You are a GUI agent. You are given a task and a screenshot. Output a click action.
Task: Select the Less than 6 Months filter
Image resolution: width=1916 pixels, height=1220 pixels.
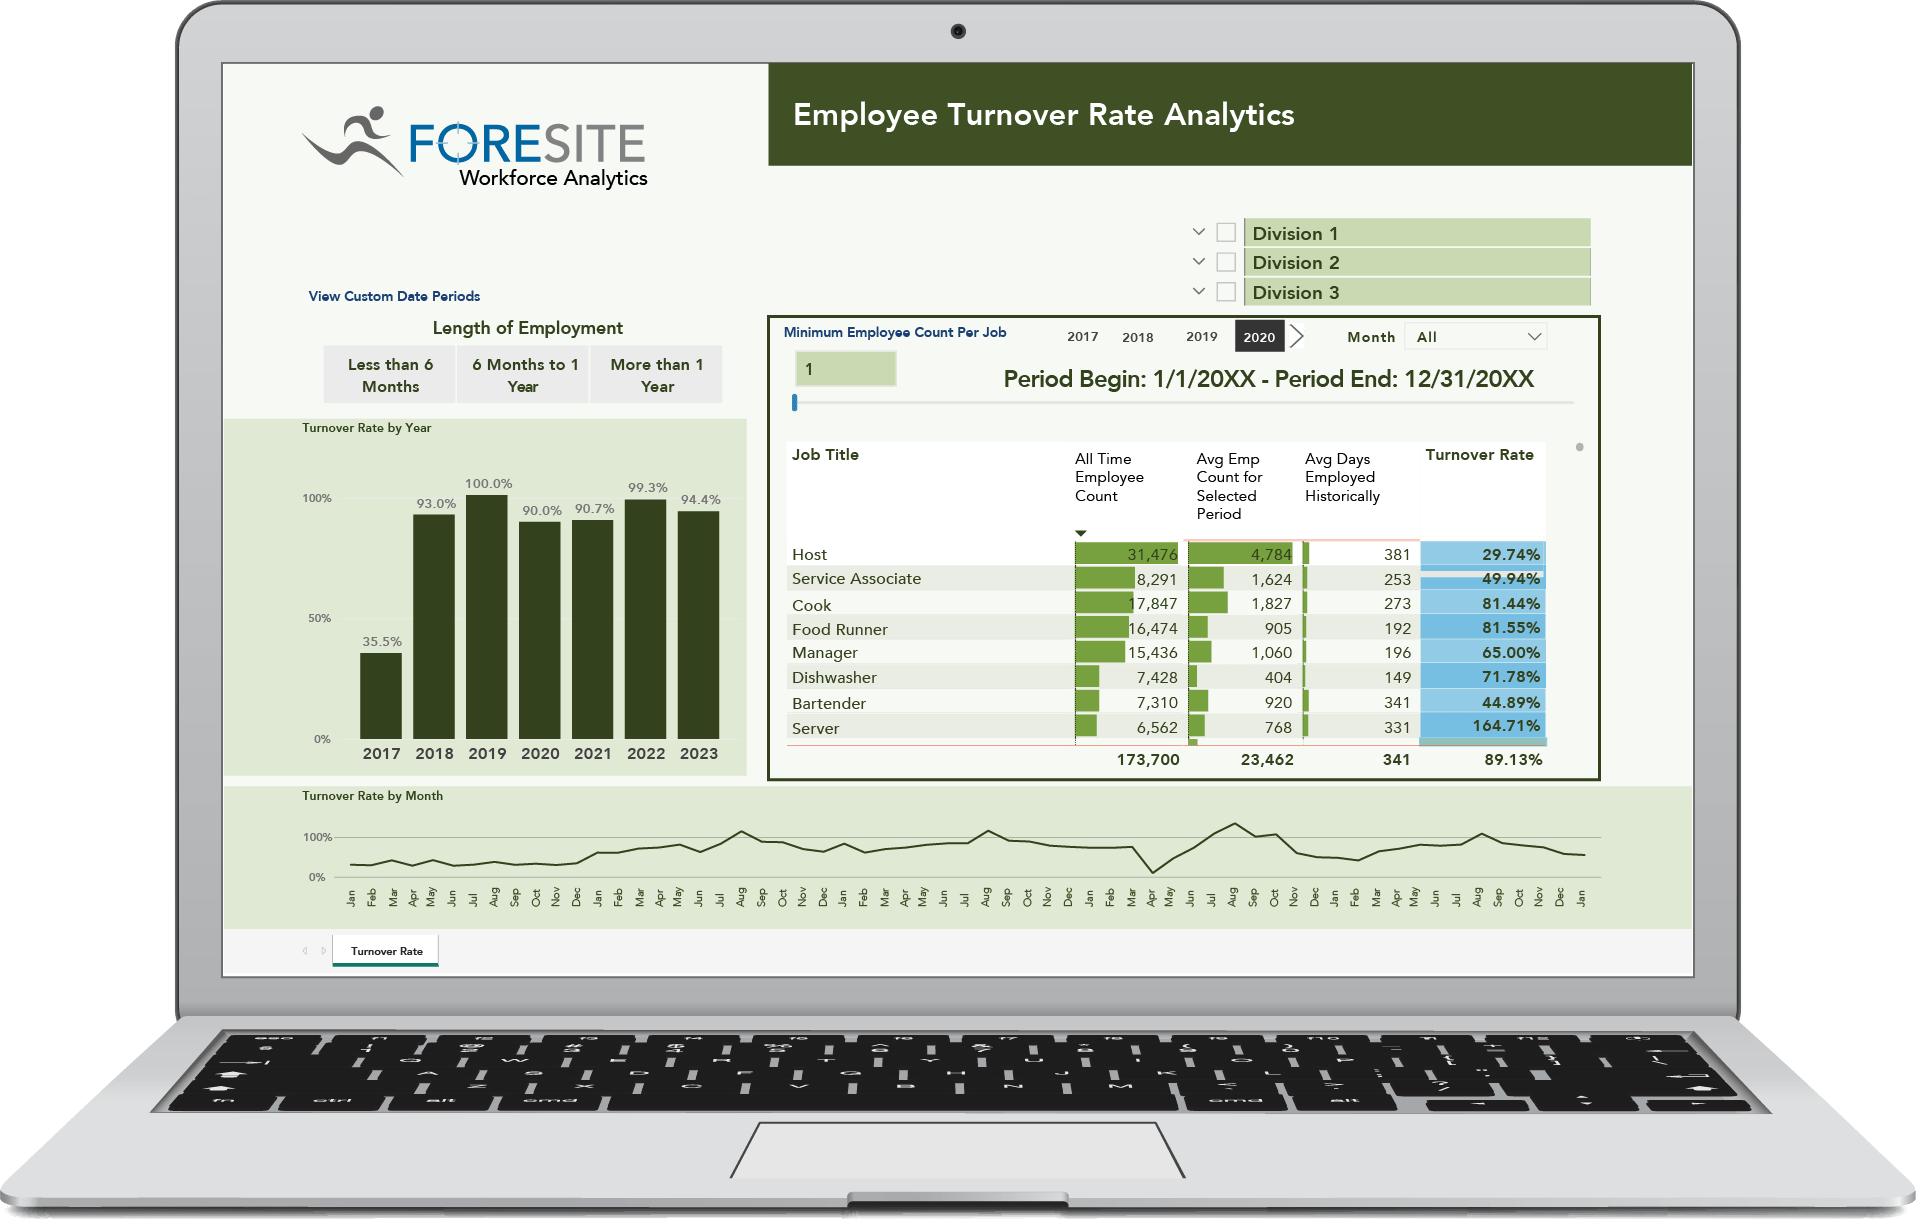(x=389, y=374)
